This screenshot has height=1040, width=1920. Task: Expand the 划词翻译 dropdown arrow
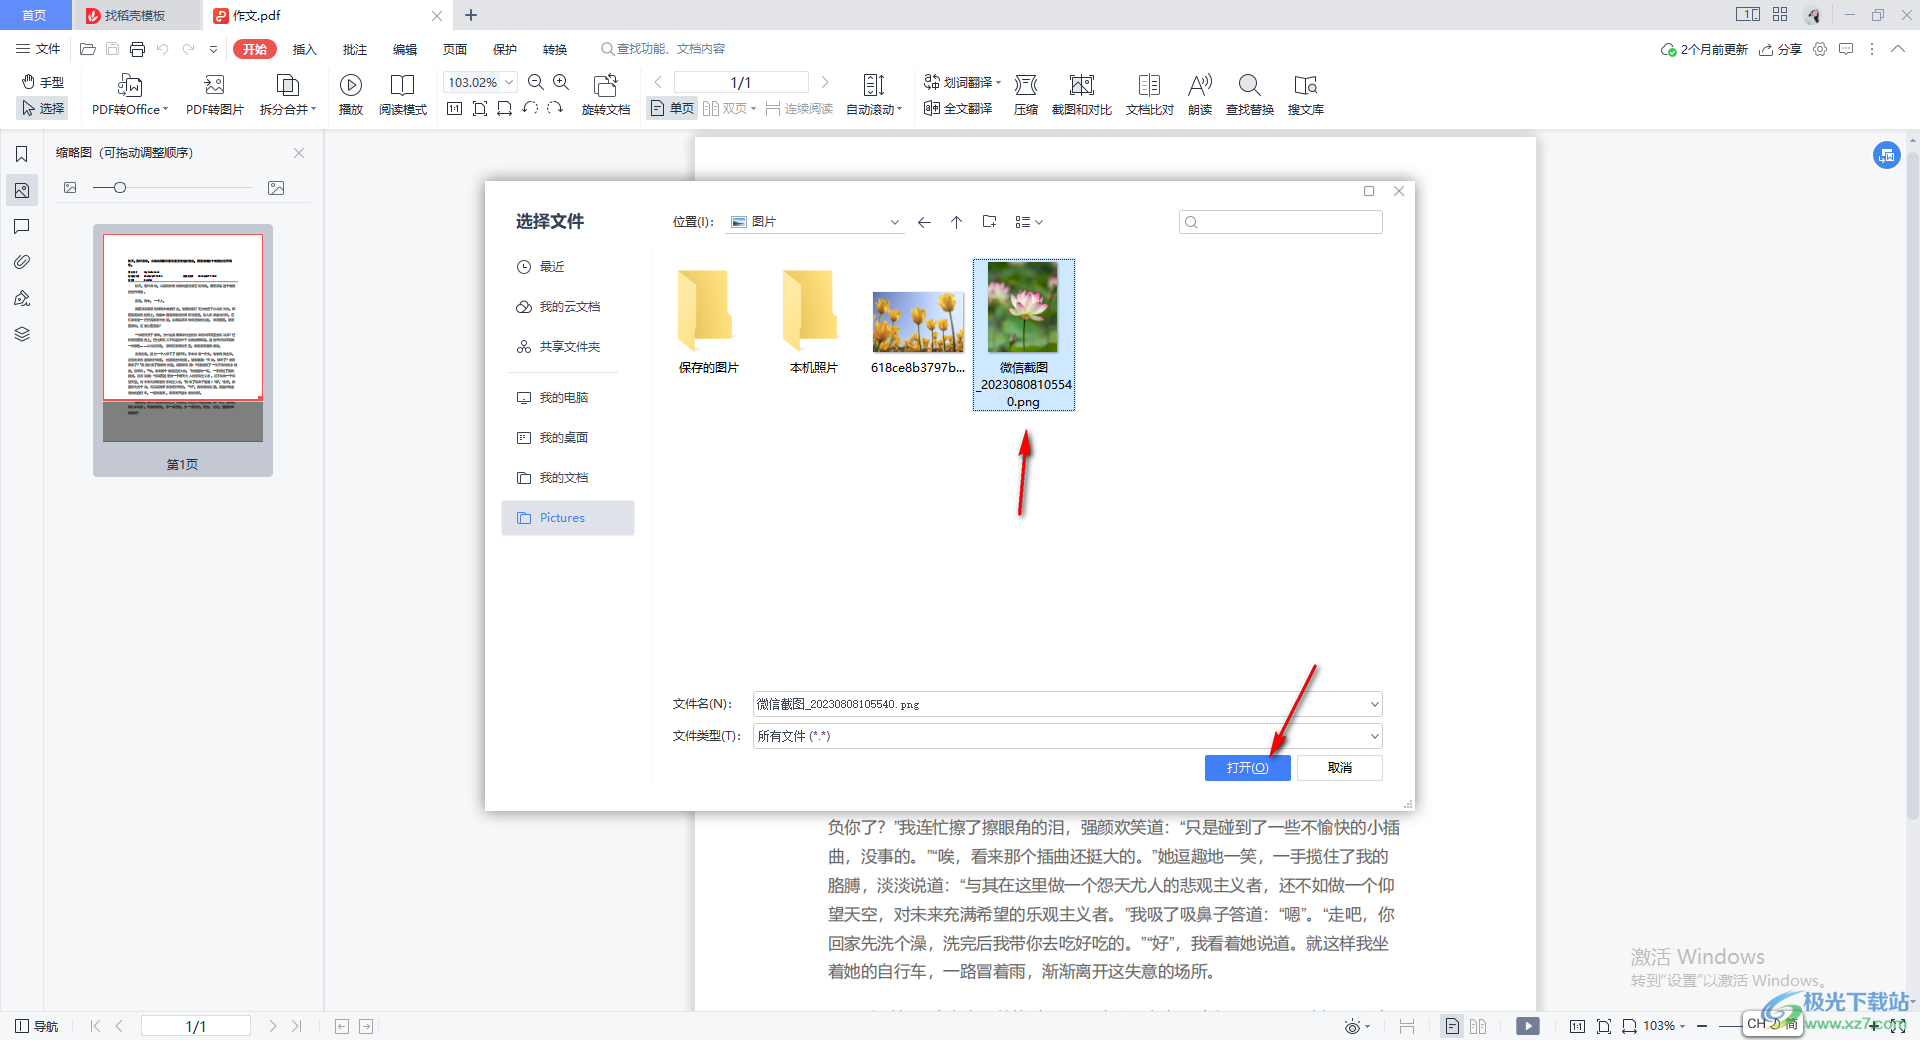point(998,82)
